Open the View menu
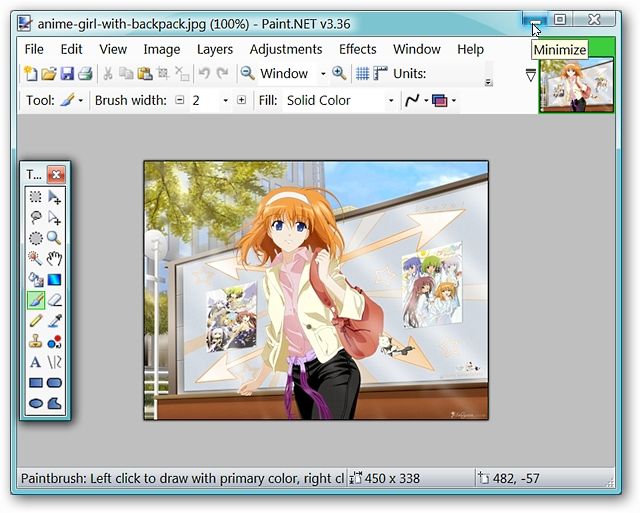 tap(113, 49)
